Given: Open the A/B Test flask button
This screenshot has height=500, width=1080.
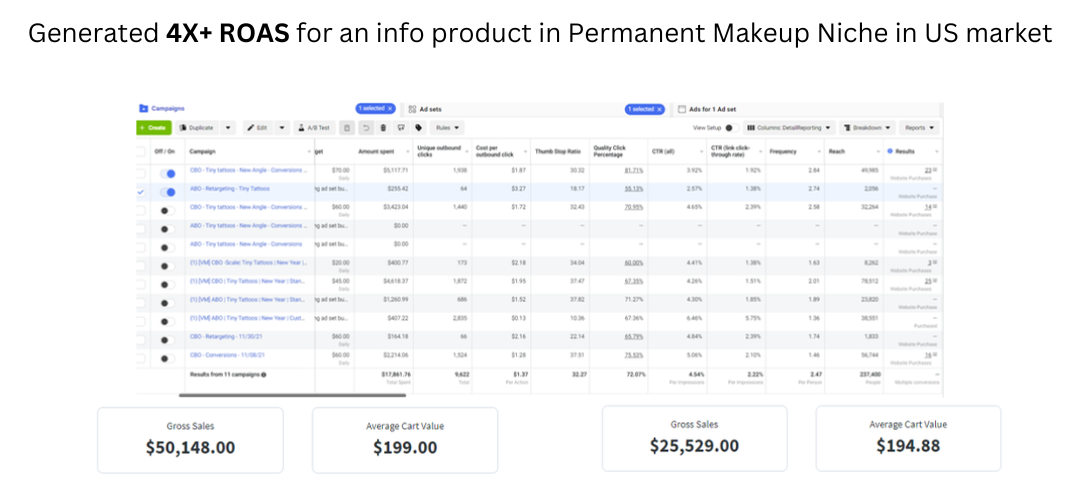Looking at the screenshot, I should tap(315, 128).
